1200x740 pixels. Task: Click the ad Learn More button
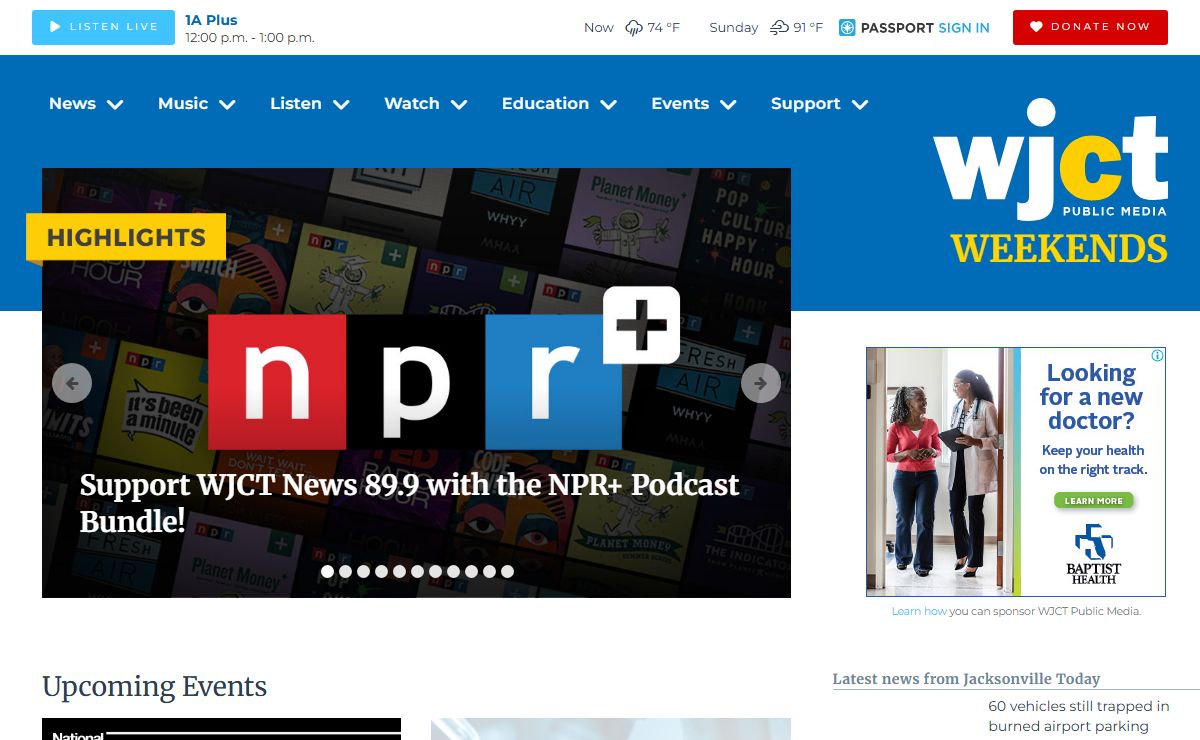pyautogui.click(x=1094, y=501)
